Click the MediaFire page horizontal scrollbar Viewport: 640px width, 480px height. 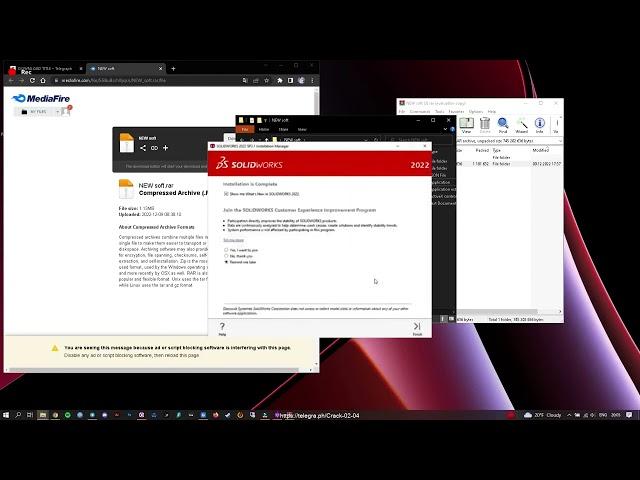pos(154,370)
